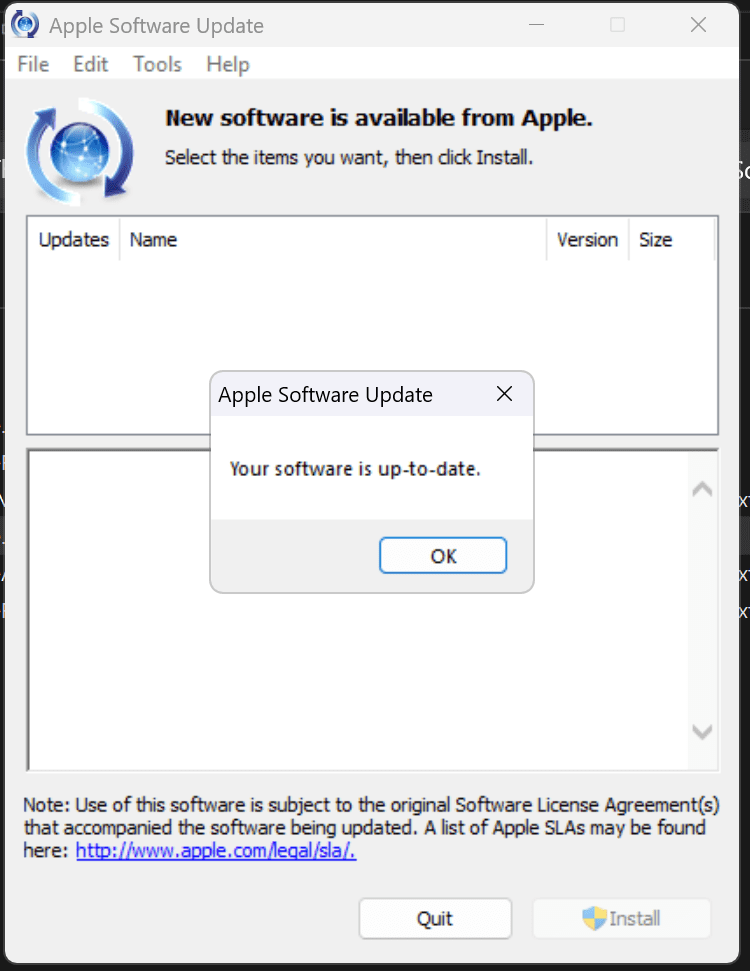The height and width of the screenshot is (971, 750).
Task: Minimize the Apple Software Update window
Action: 536,25
